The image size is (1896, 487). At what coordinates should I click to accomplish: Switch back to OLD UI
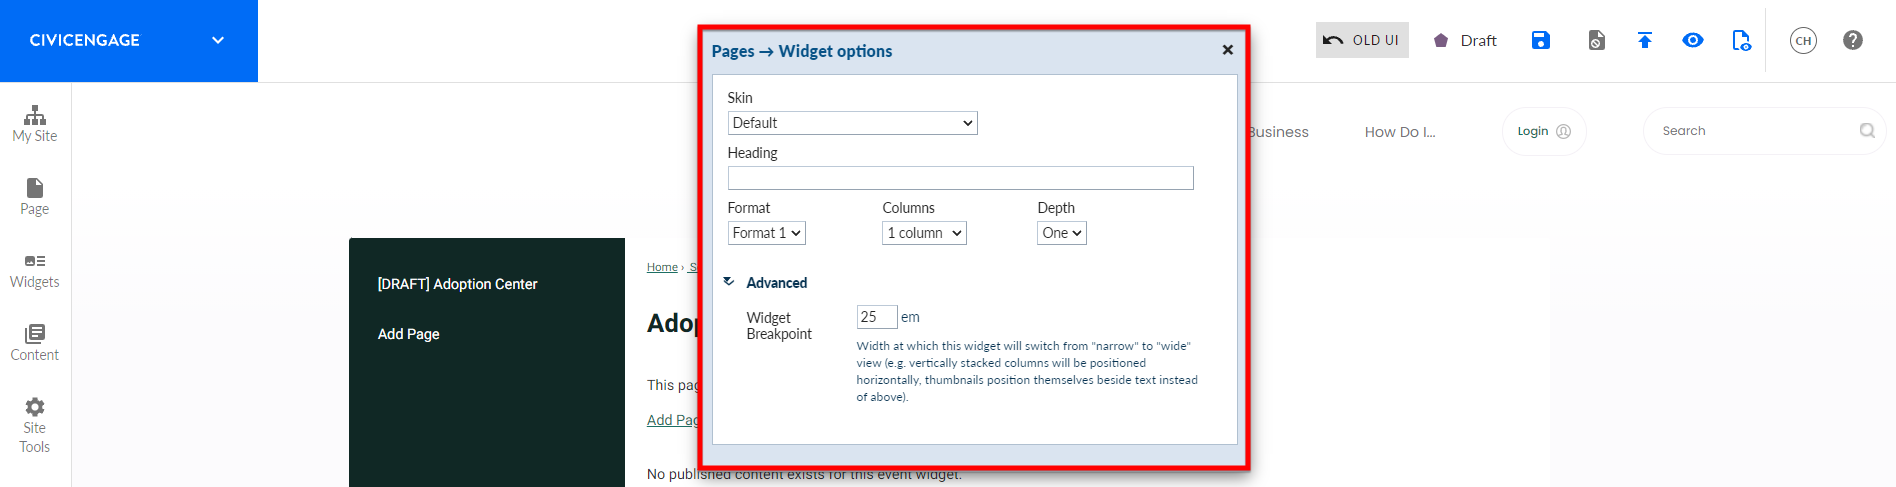tap(1362, 40)
